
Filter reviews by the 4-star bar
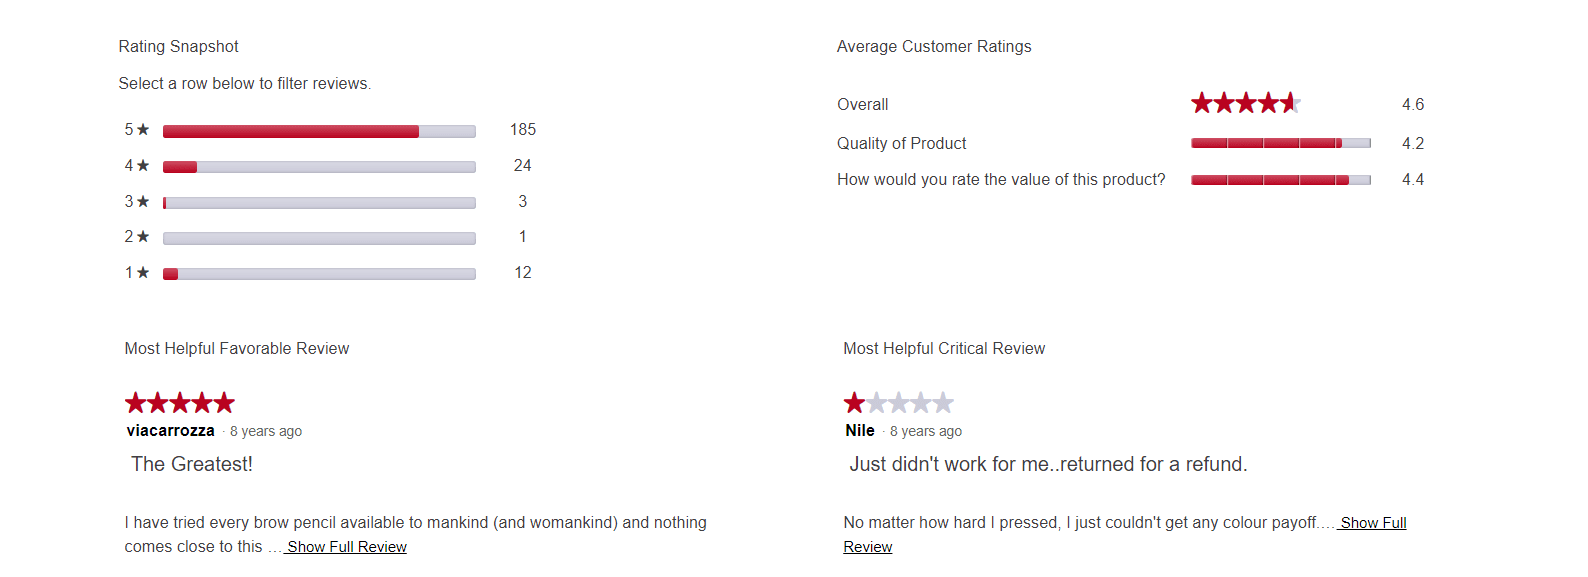tap(319, 167)
